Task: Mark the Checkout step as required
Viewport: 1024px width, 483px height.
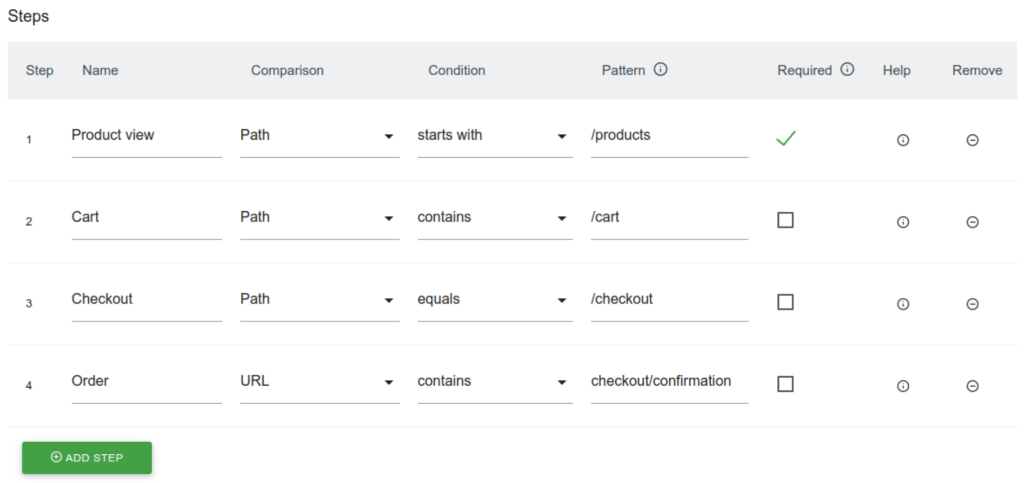Action: 785,302
